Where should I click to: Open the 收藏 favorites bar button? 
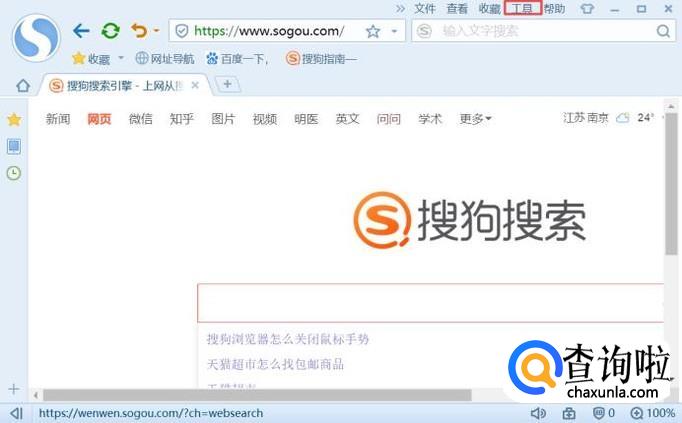coord(91,58)
